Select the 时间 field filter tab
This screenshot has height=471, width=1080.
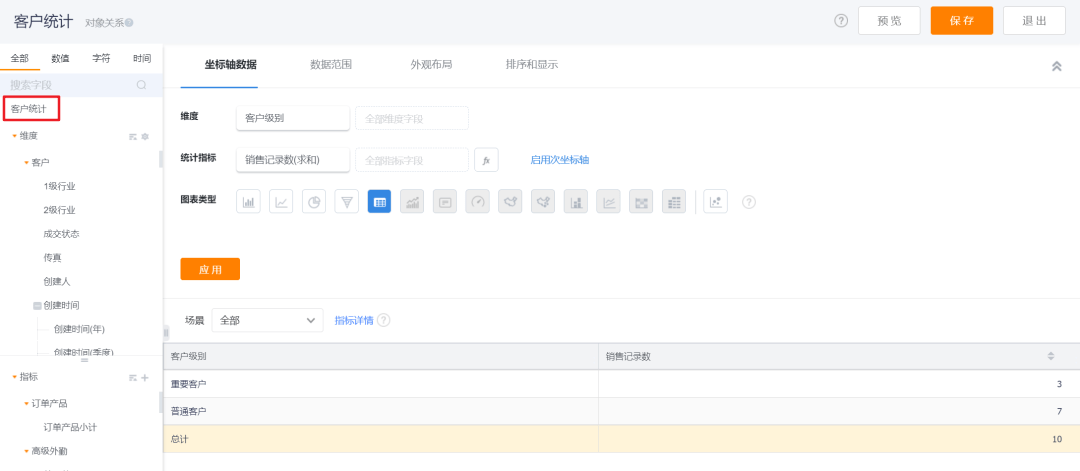tap(142, 59)
